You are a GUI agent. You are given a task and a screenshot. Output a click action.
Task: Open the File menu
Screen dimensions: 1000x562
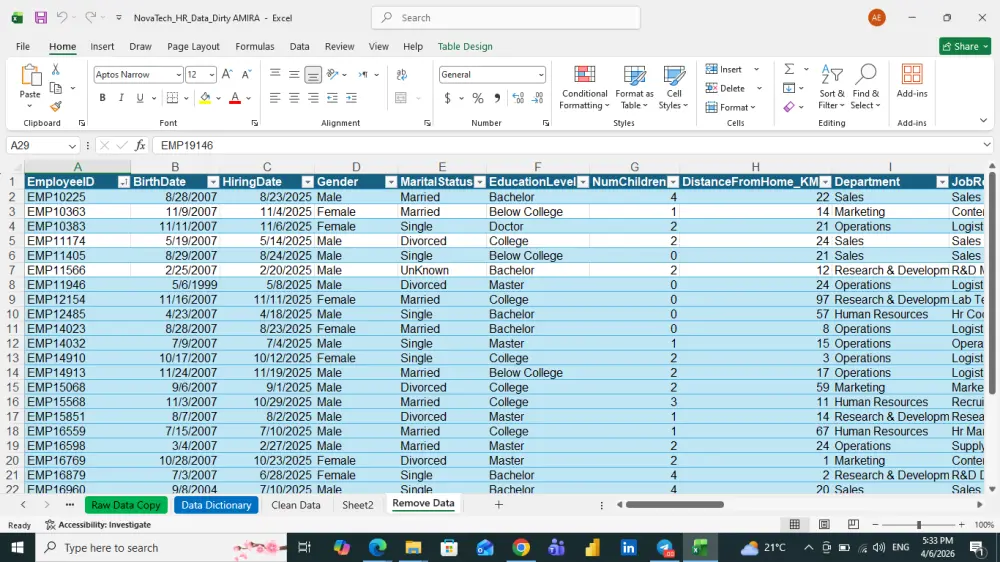point(23,47)
